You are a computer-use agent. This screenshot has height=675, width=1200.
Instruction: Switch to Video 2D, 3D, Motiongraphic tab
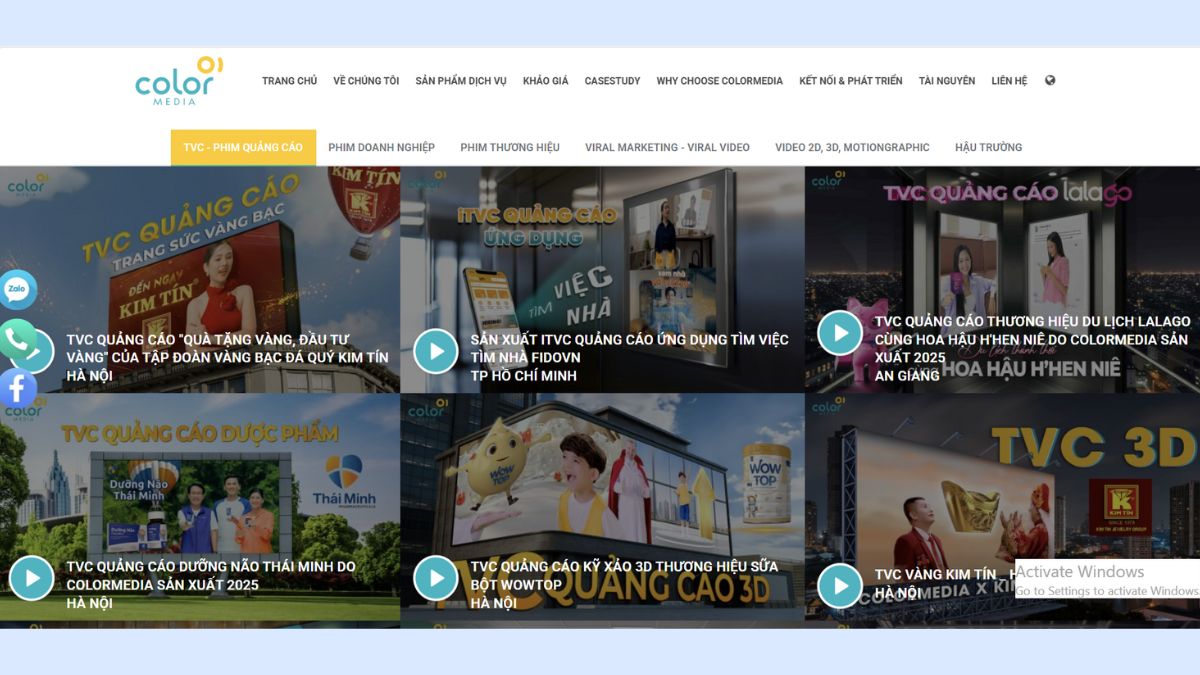click(x=852, y=147)
